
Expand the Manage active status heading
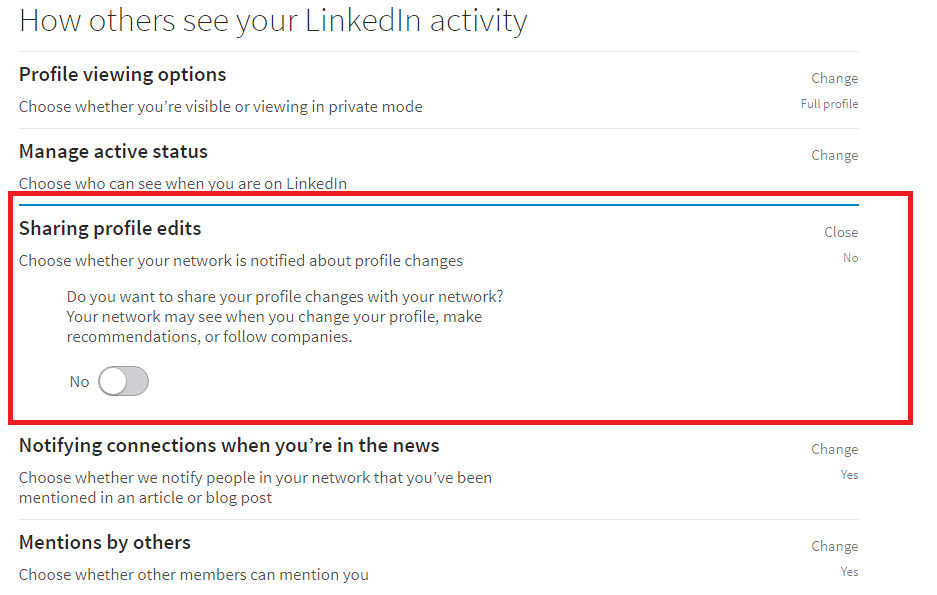point(112,151)
